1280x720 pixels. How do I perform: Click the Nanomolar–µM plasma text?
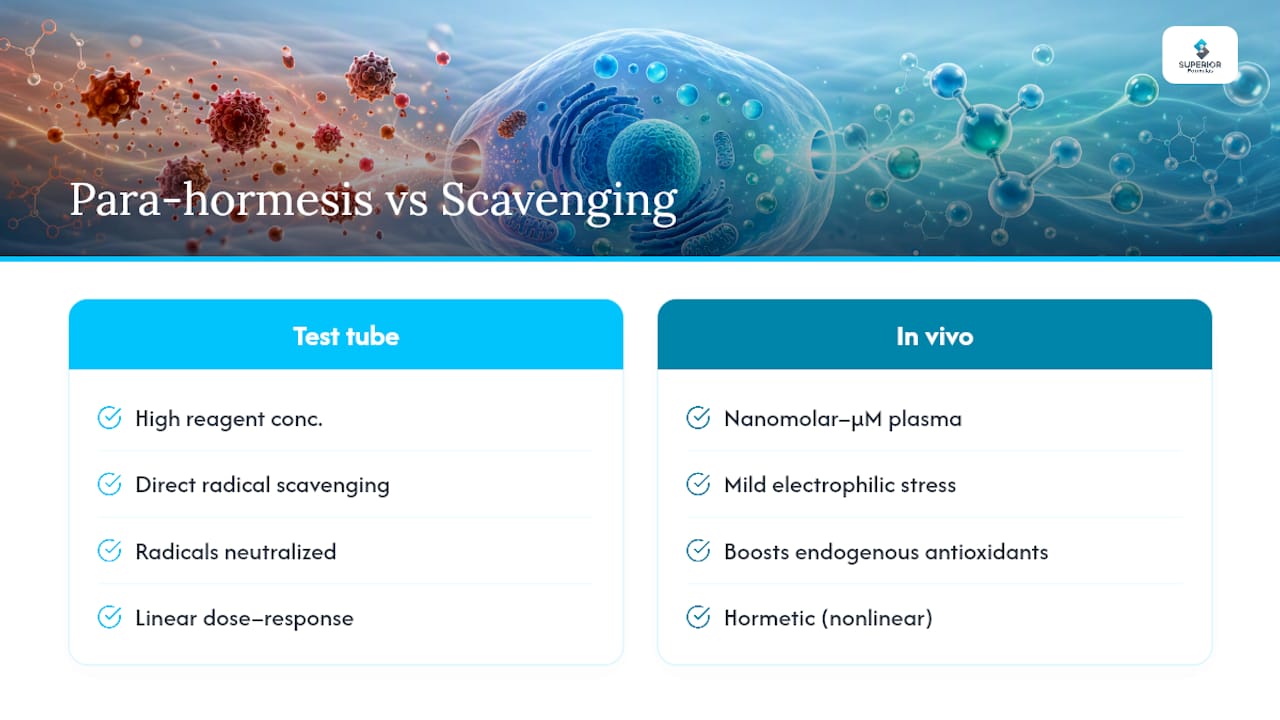[843, 419]
